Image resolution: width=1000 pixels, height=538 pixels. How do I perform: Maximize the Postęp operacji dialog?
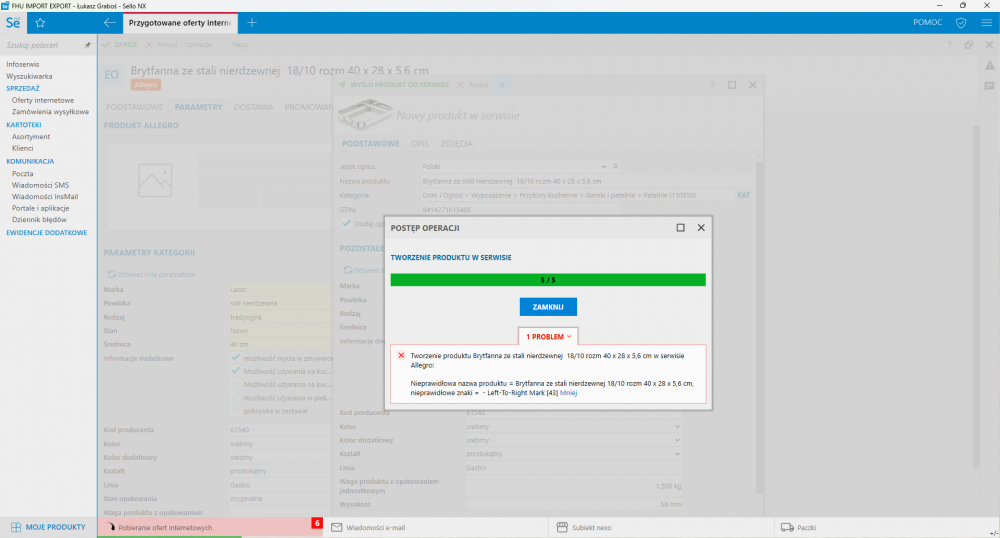tap(680, 228)
